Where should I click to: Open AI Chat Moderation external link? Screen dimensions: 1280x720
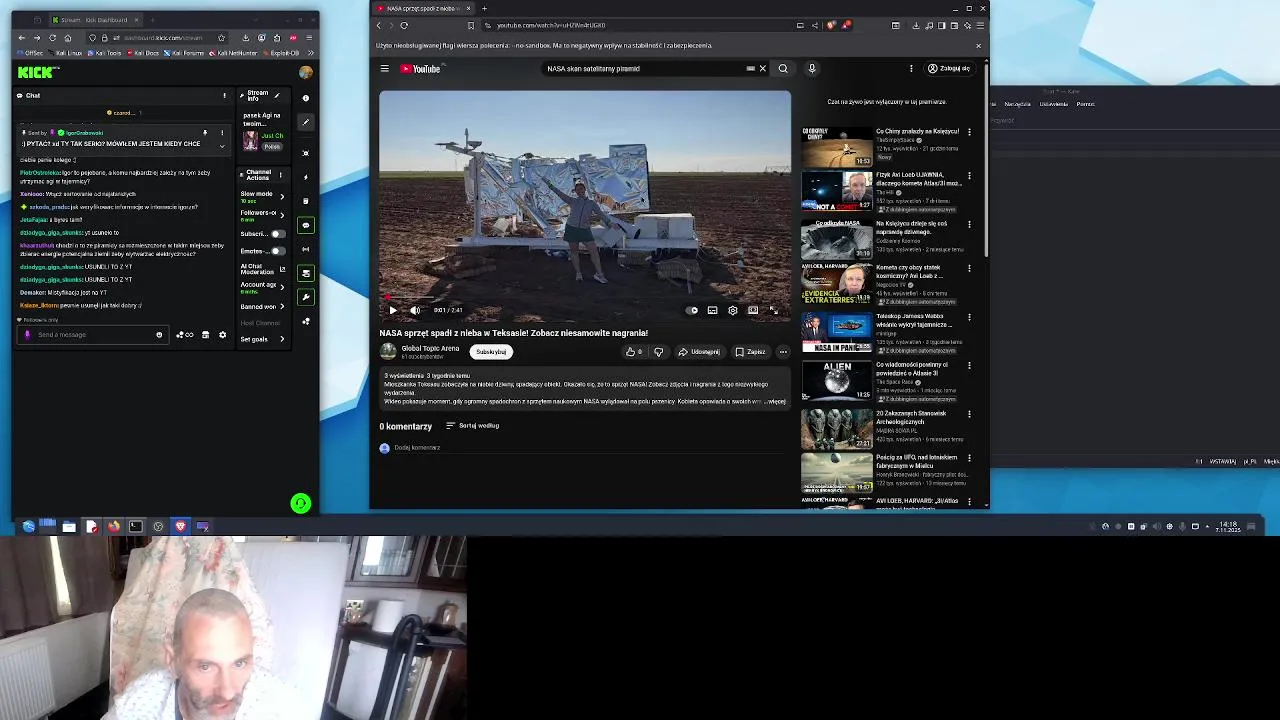282,269
